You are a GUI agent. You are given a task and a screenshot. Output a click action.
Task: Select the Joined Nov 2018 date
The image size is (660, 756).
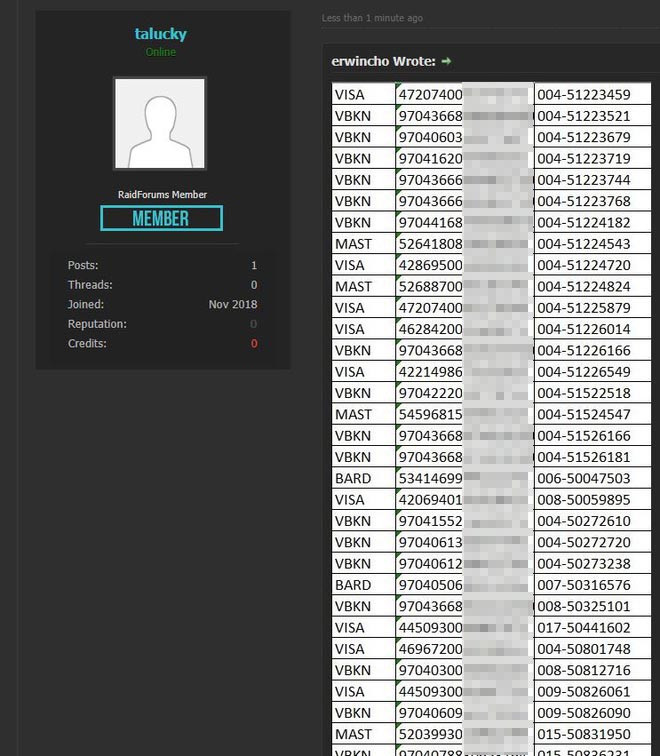(x=232, y=304)
